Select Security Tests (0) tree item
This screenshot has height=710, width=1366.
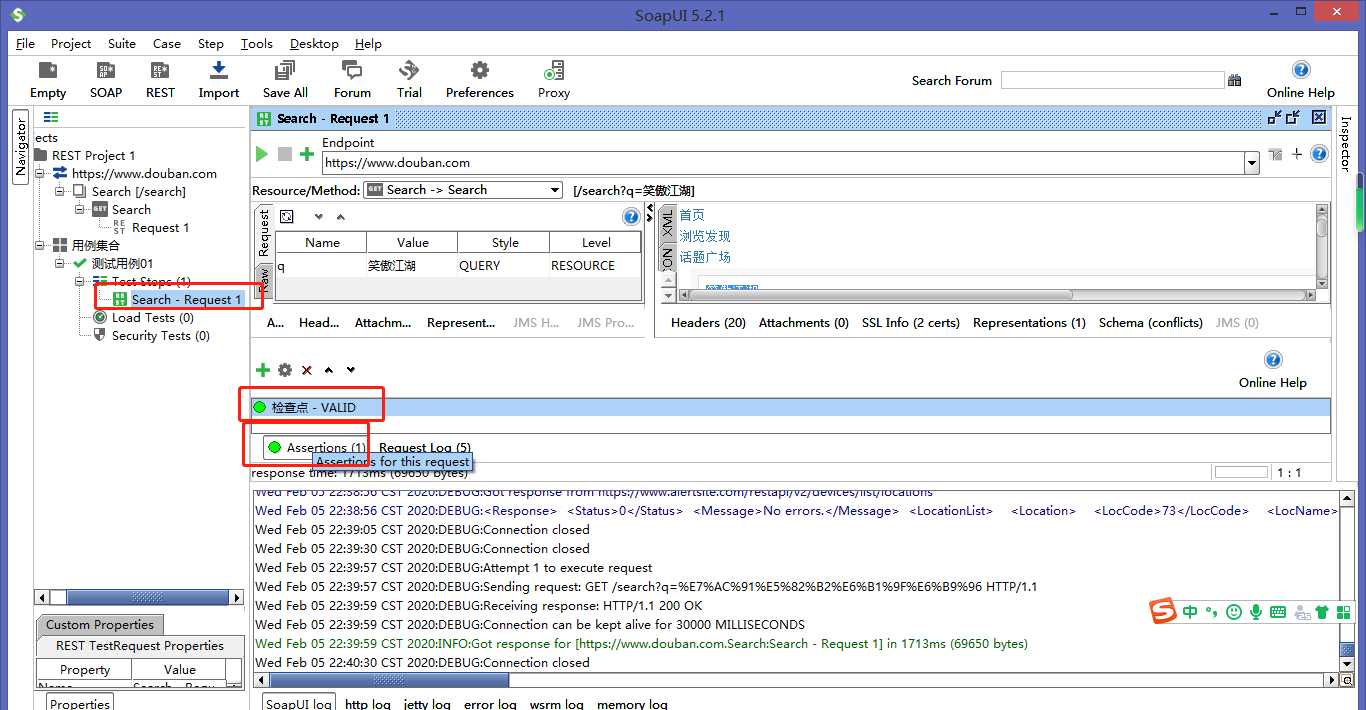[x=151, y=335]
